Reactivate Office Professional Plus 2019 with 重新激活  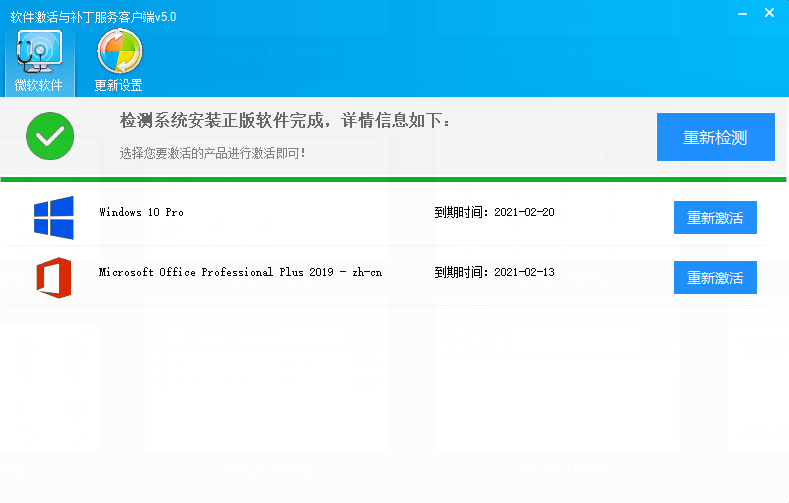[715, 277]
